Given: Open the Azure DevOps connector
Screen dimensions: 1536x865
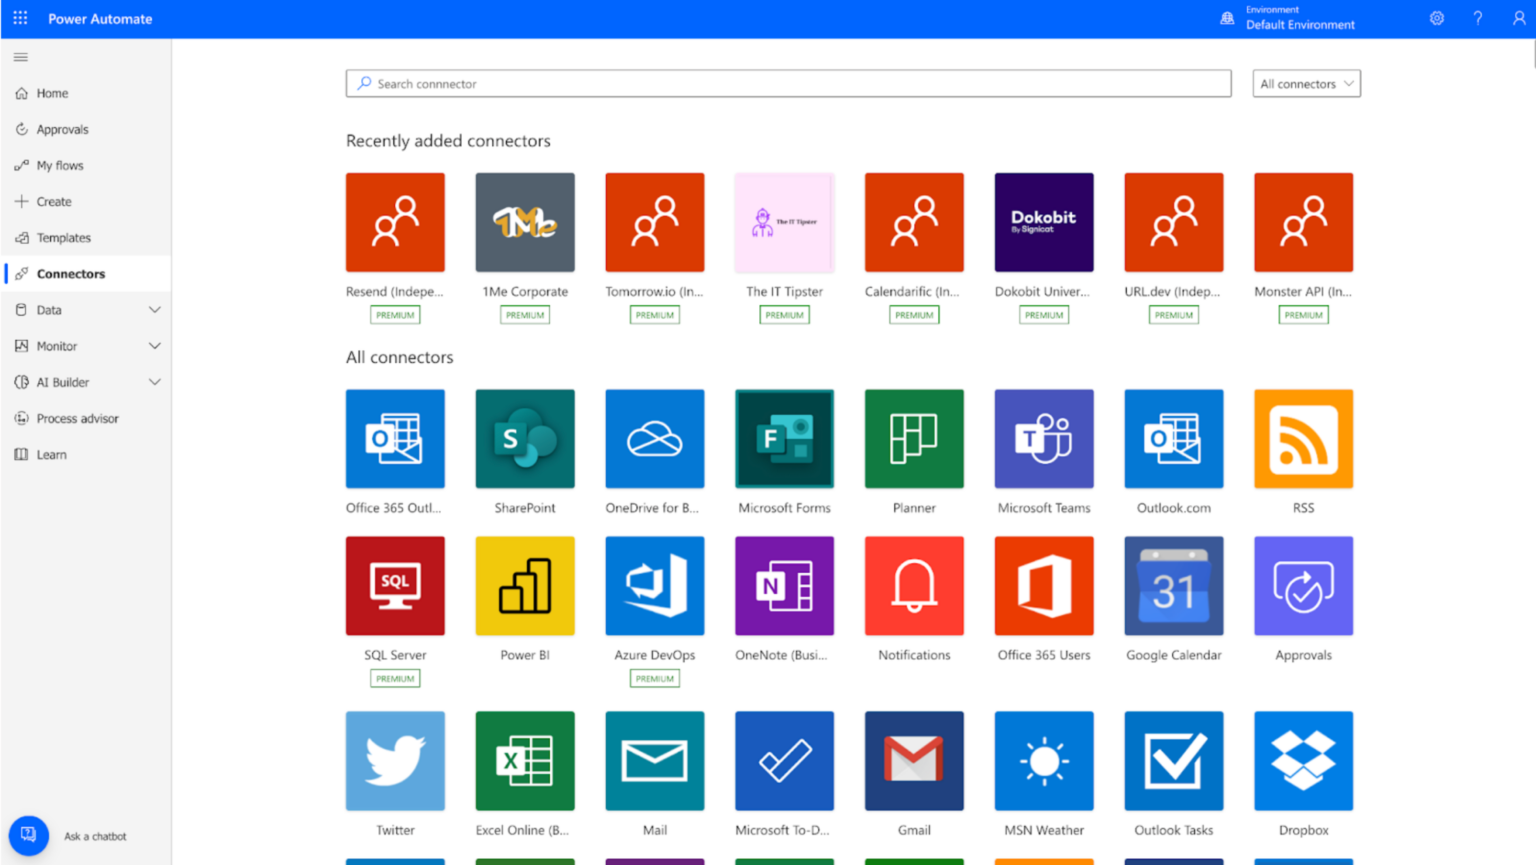Looking at the screenshot, I should pyautogui.click(x=654, y=585).
